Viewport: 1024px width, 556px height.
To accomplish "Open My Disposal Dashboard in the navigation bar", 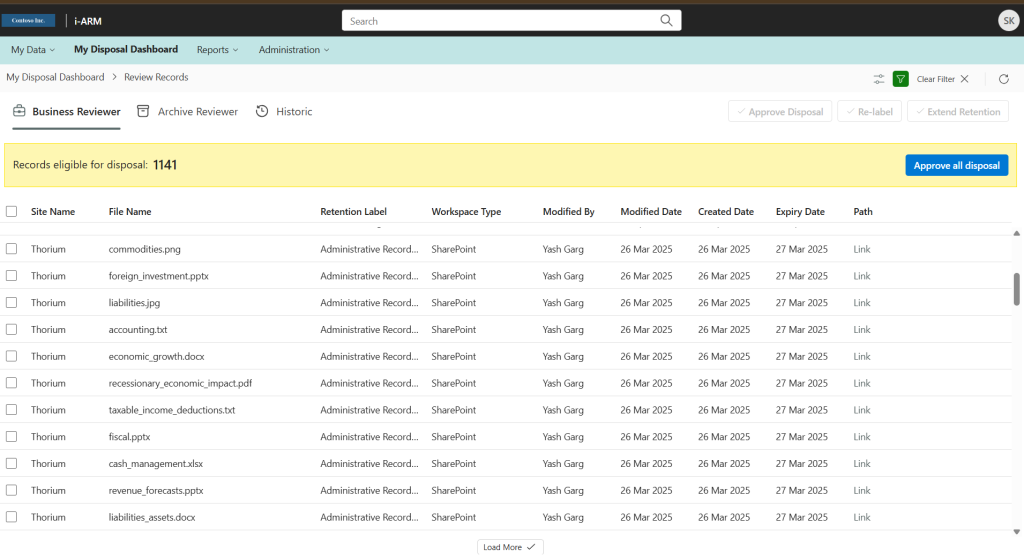I will coord(126,49).
